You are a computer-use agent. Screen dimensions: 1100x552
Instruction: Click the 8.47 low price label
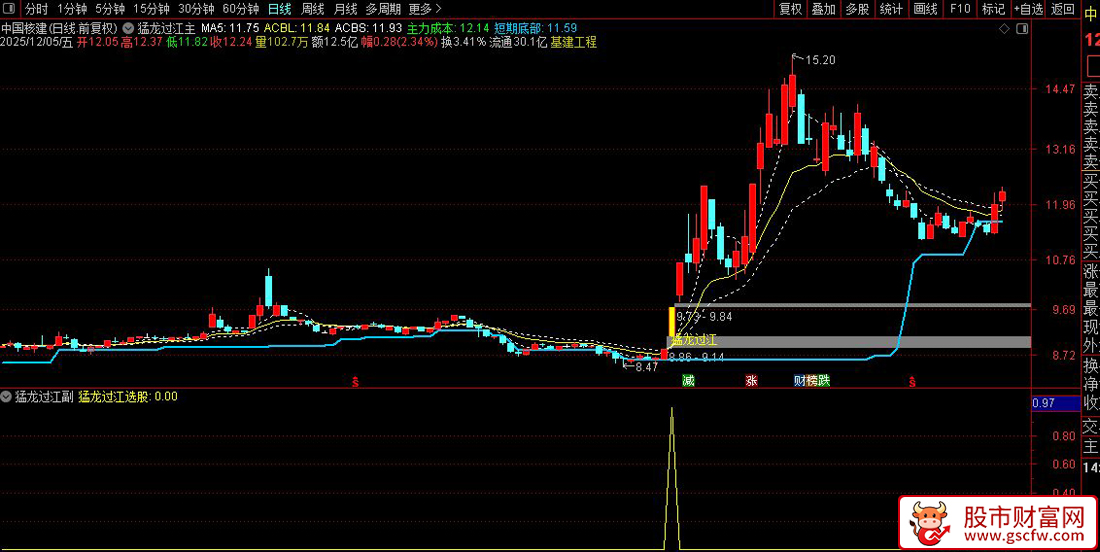click(x=647, y=367)
